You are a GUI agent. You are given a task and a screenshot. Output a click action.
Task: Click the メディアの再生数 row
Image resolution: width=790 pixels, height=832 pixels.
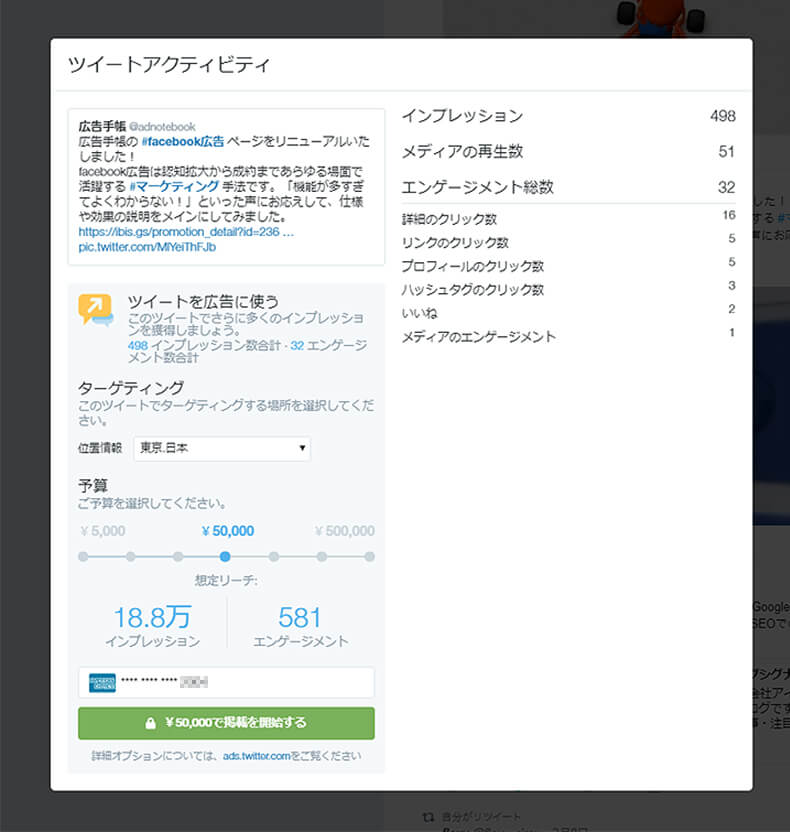point(568,151)
